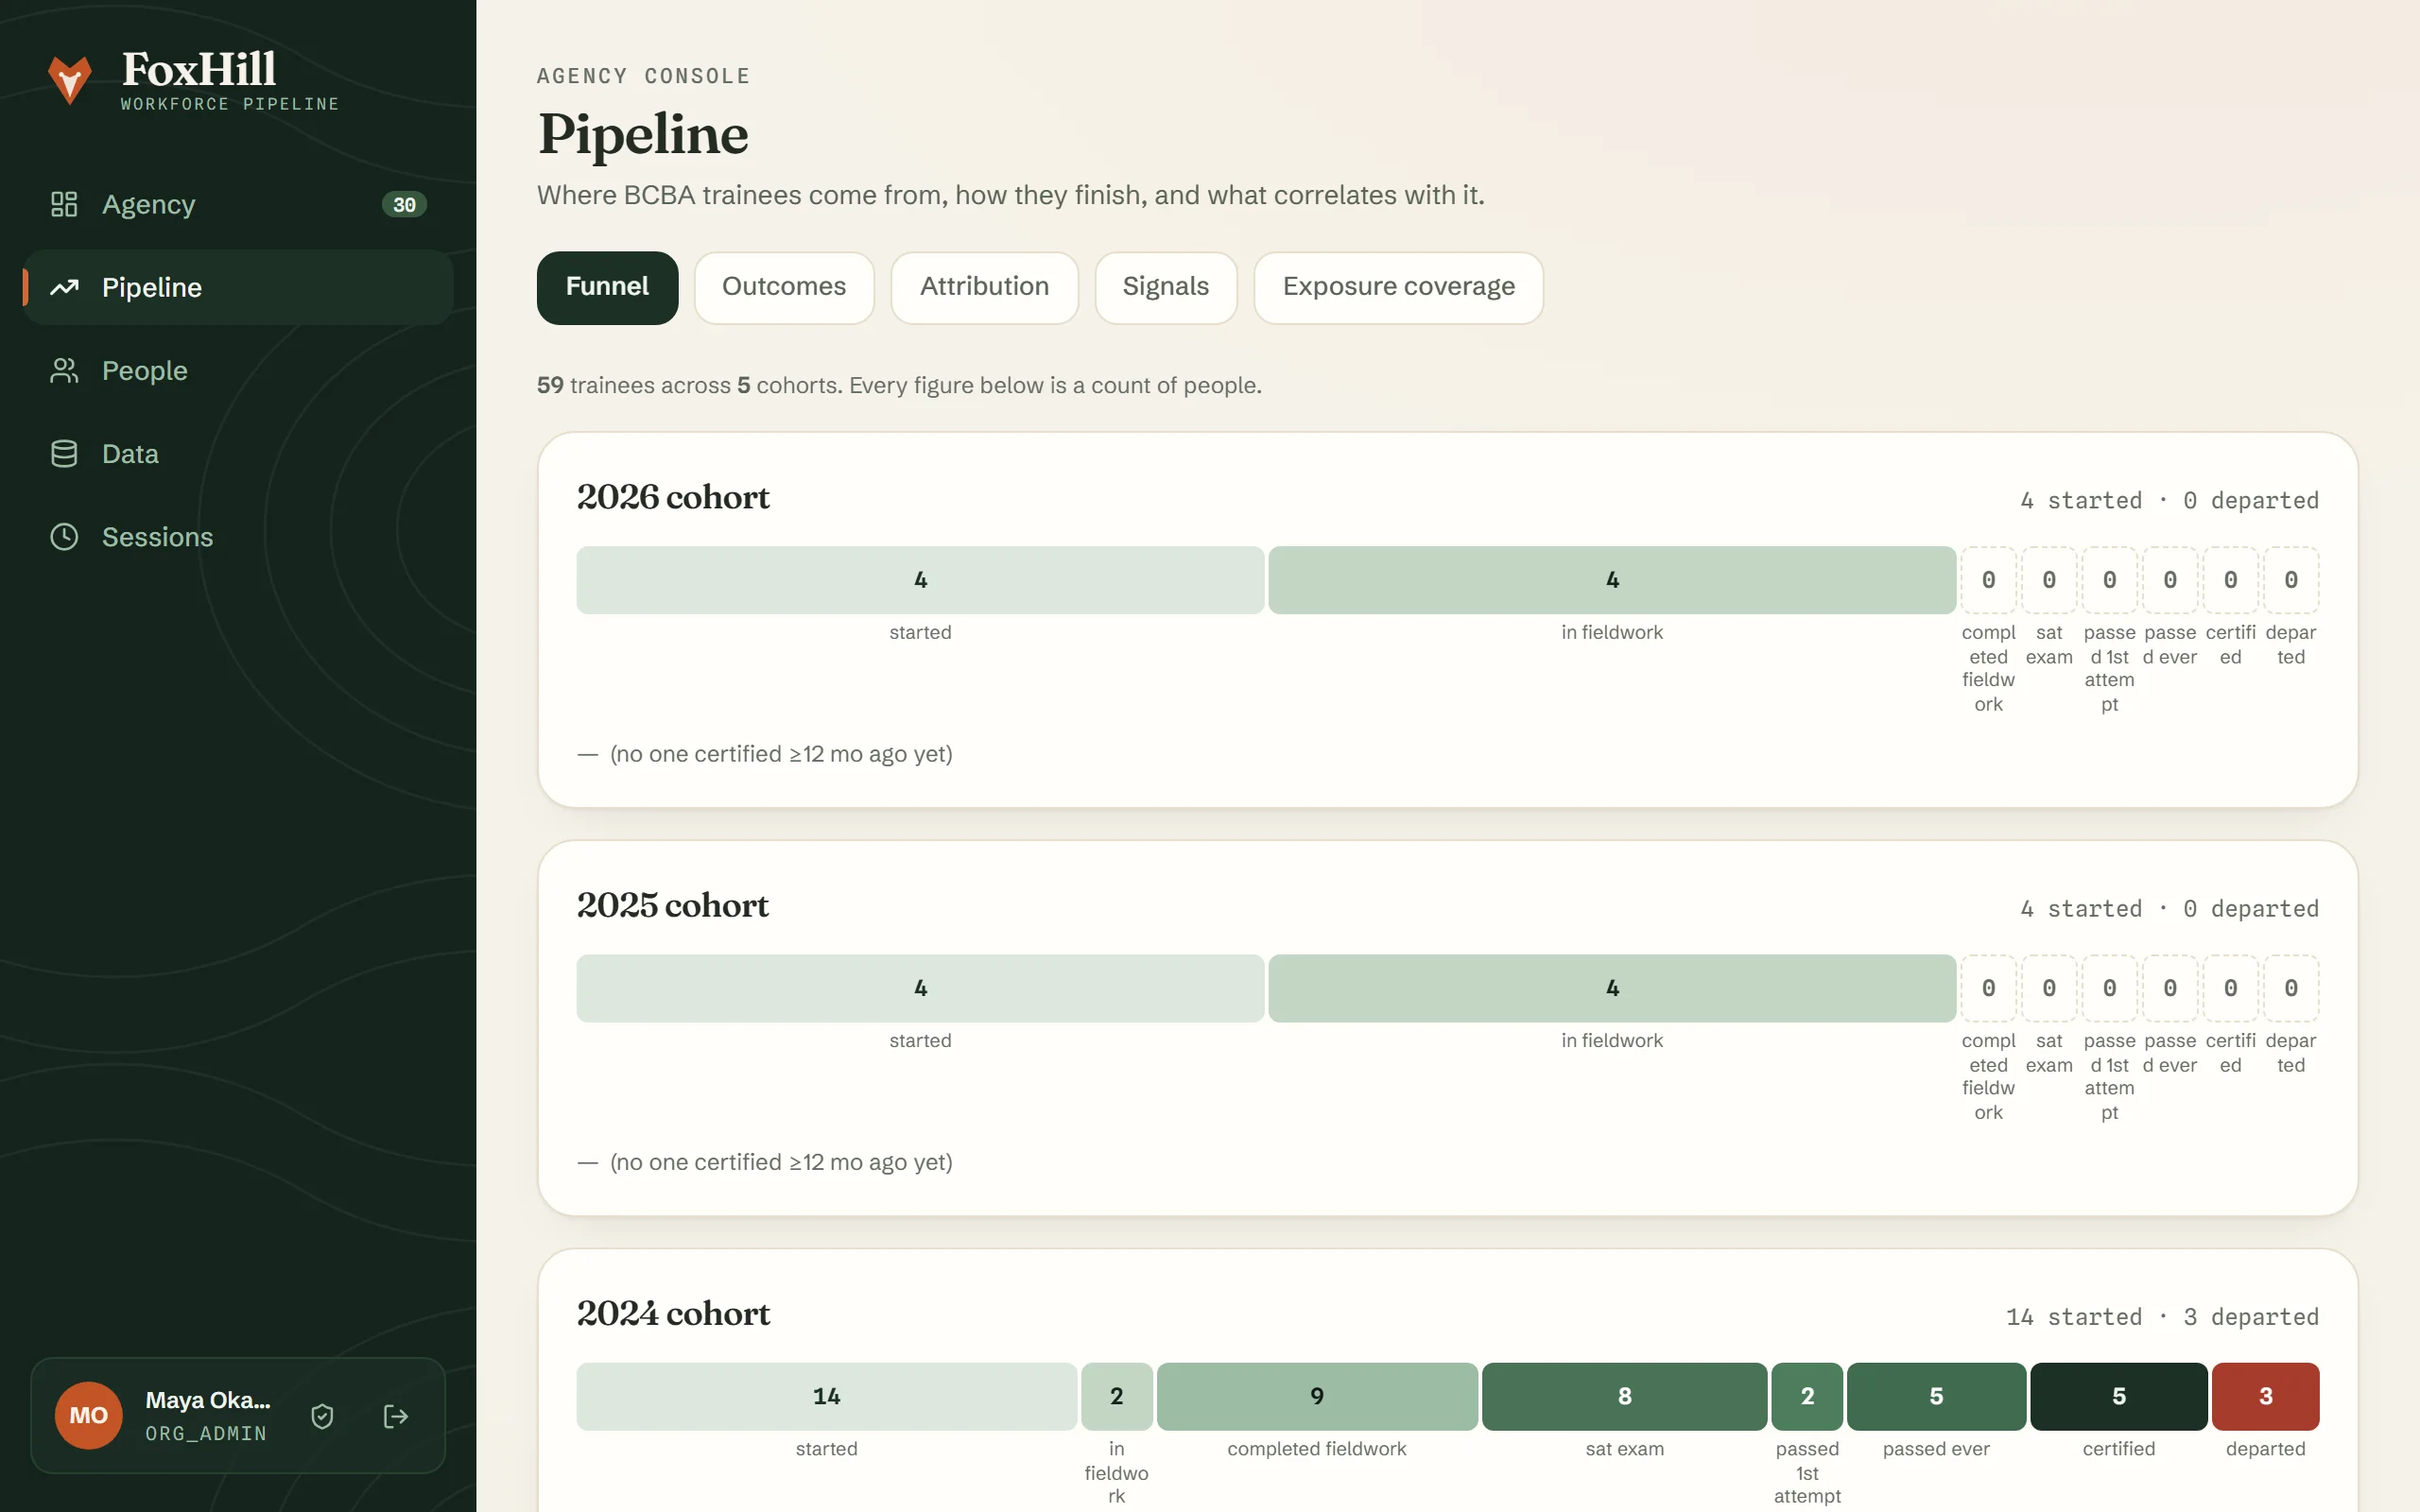Click the 2025 cohort heading
The image size is (2420, 1512).
pyautogui.click(x=673, y=905)
